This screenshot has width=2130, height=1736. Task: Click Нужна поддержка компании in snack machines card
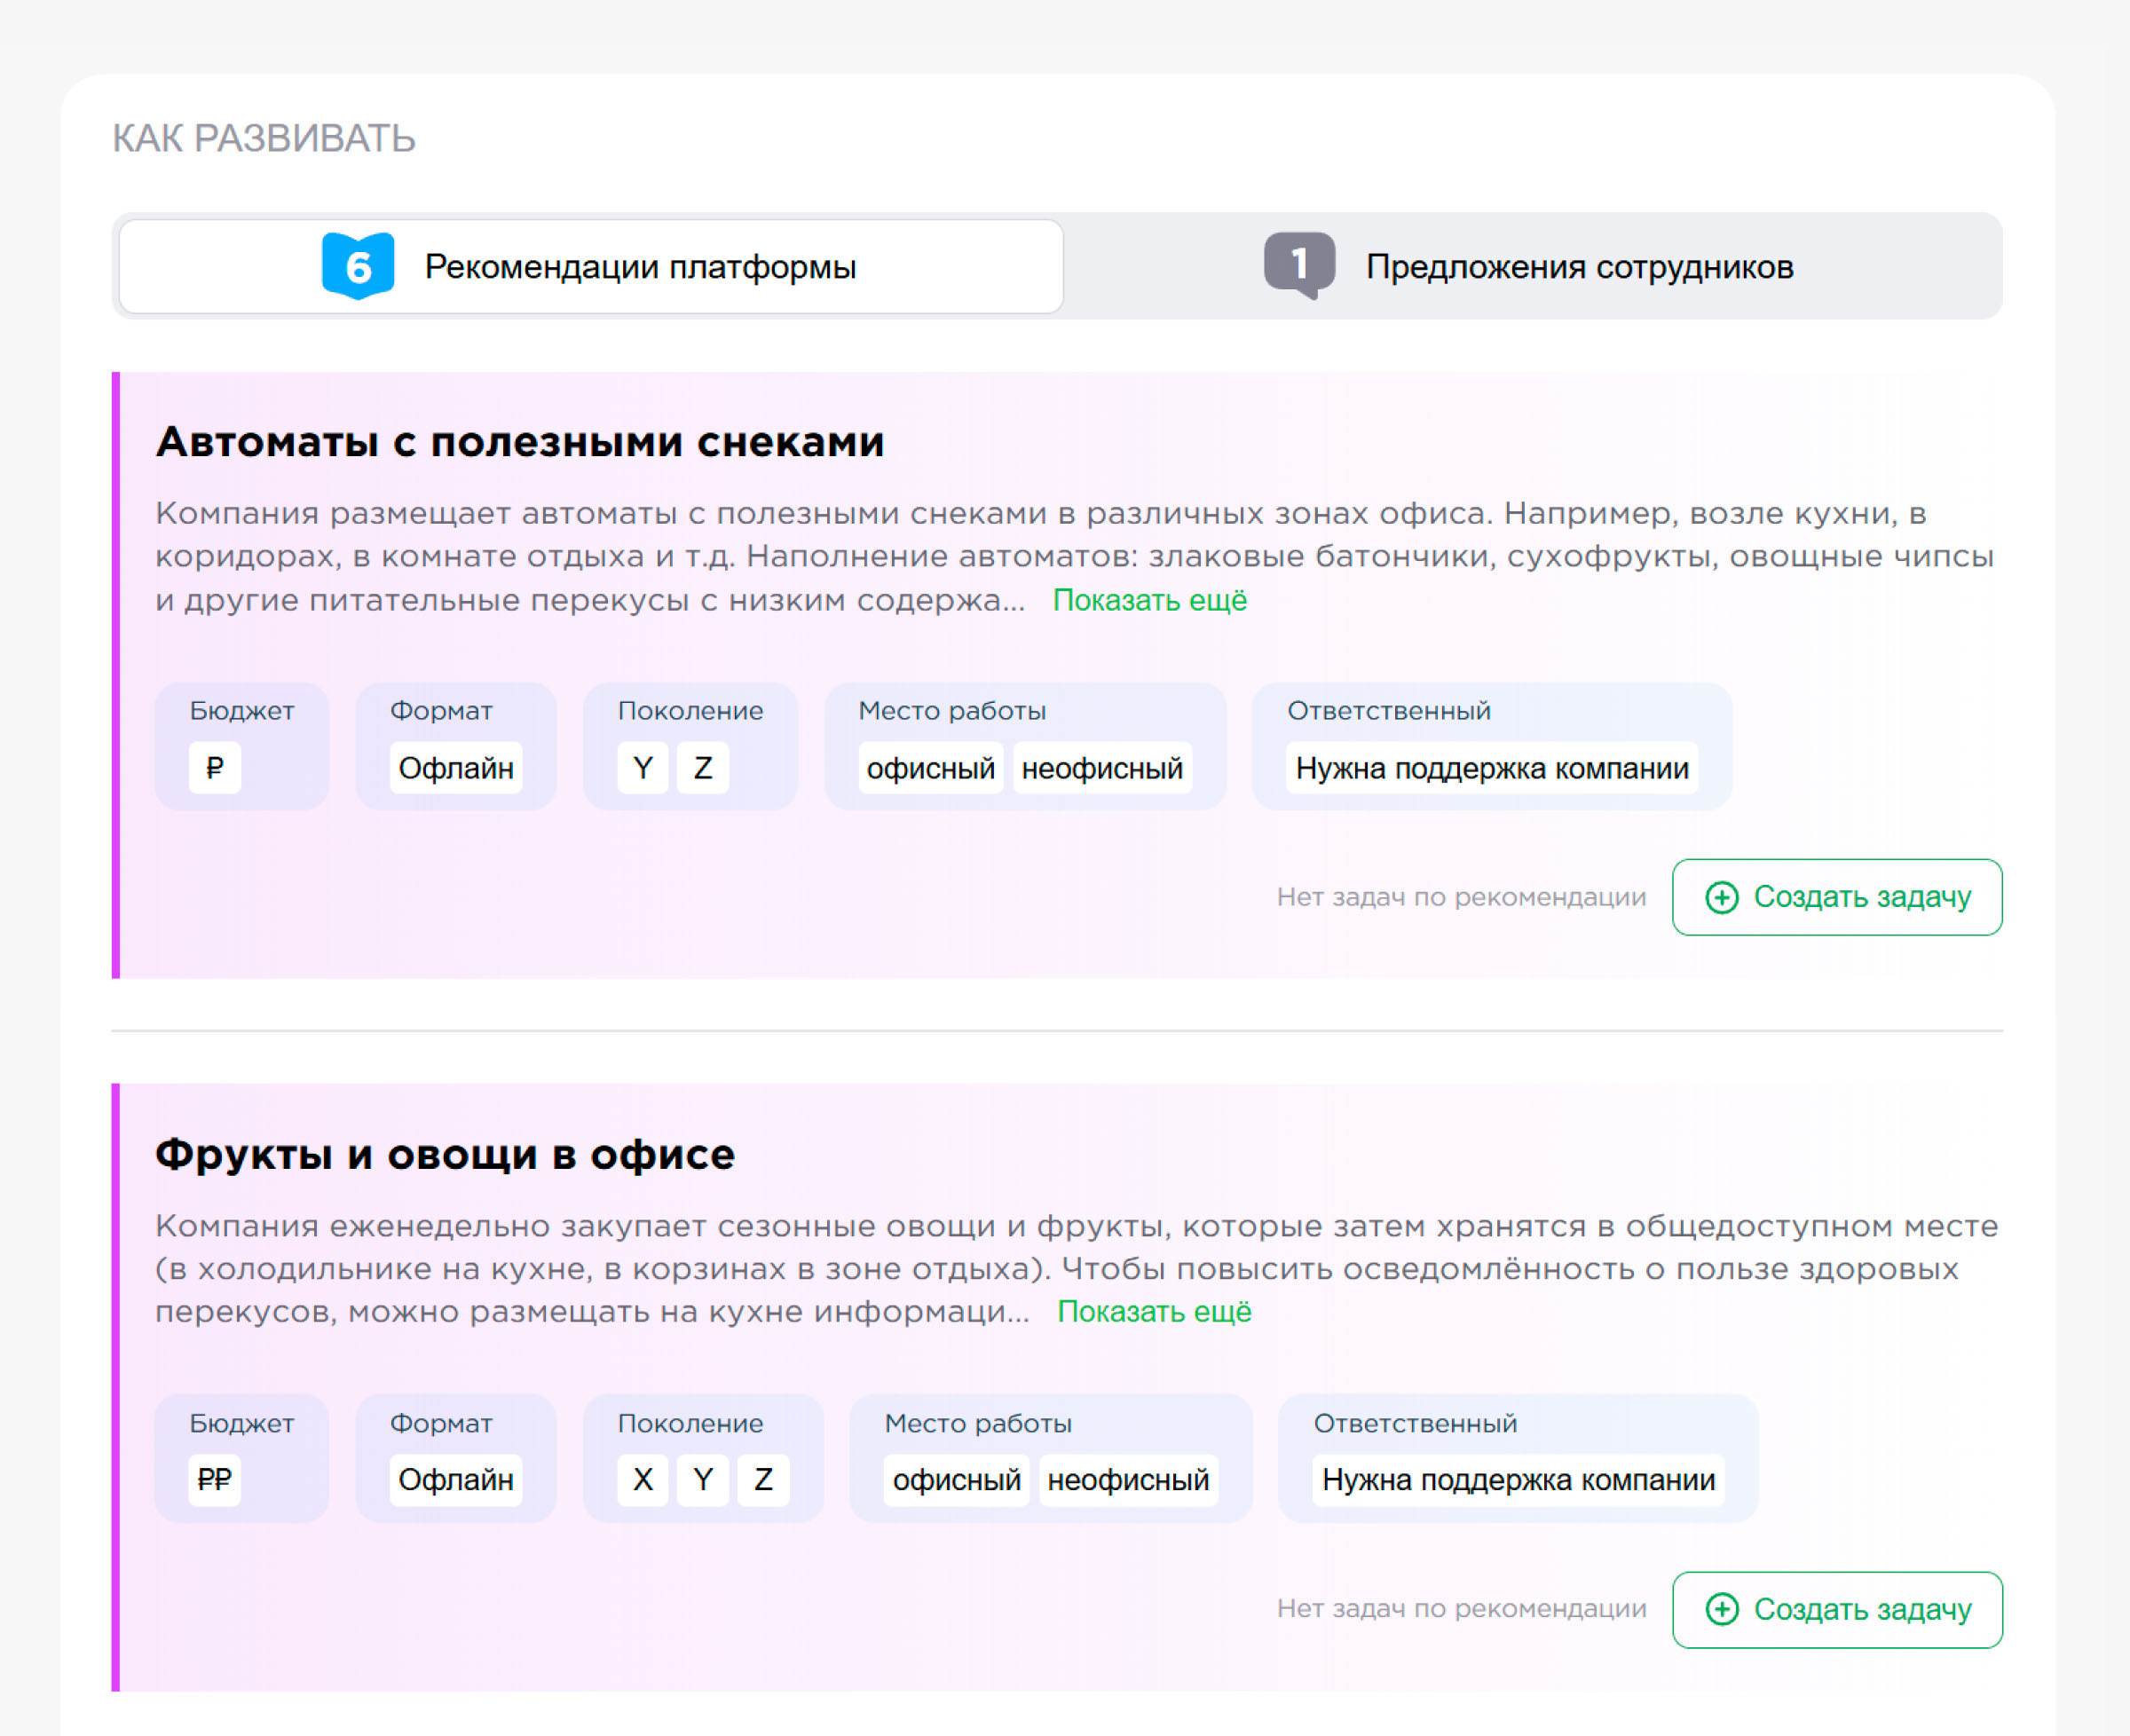pyautogui.click(x=1492, y=768)
